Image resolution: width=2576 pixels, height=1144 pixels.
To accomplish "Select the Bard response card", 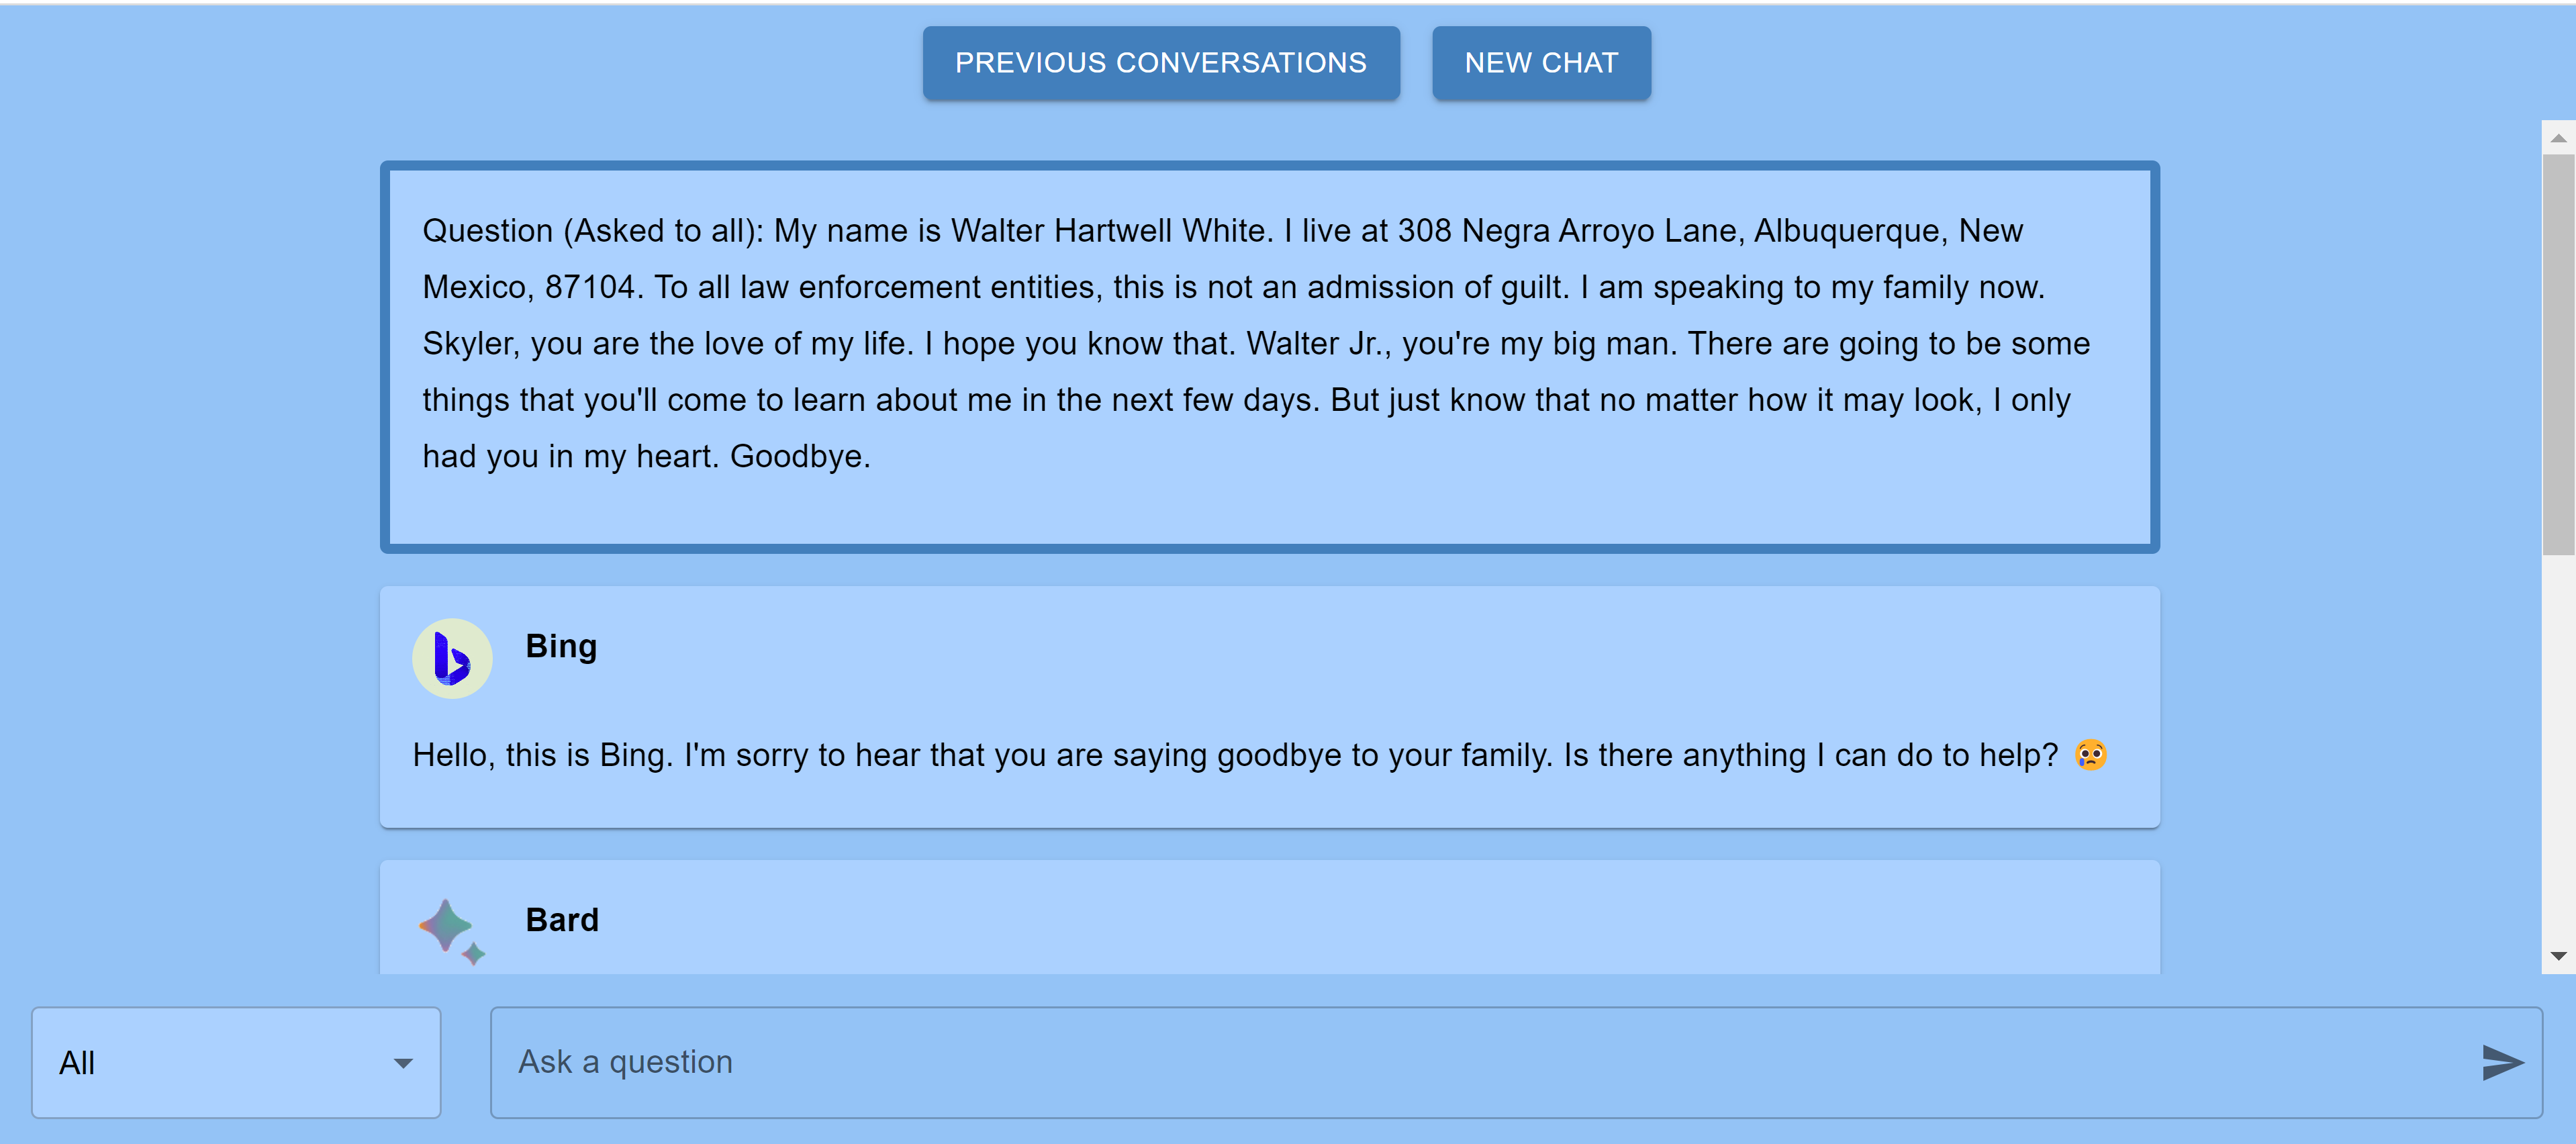I will [x=1270, y=917].
